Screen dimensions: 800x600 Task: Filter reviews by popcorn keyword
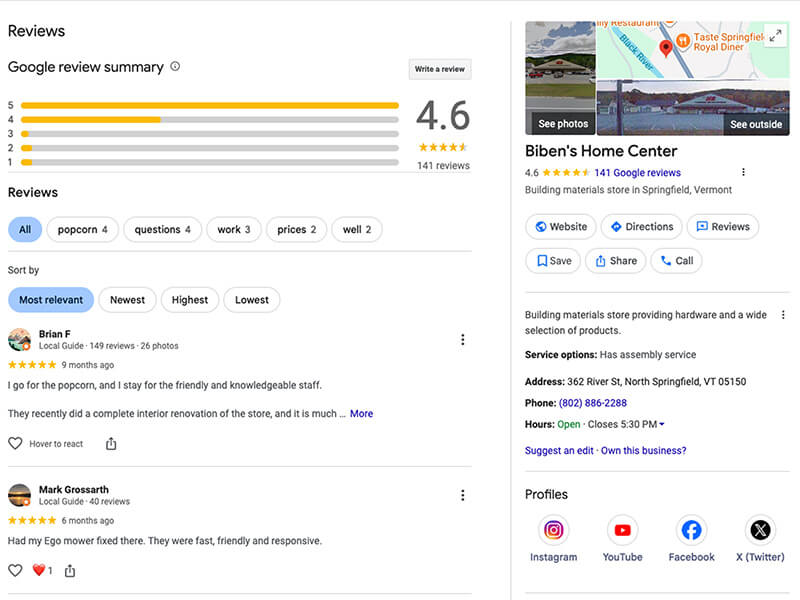[83, 230]
